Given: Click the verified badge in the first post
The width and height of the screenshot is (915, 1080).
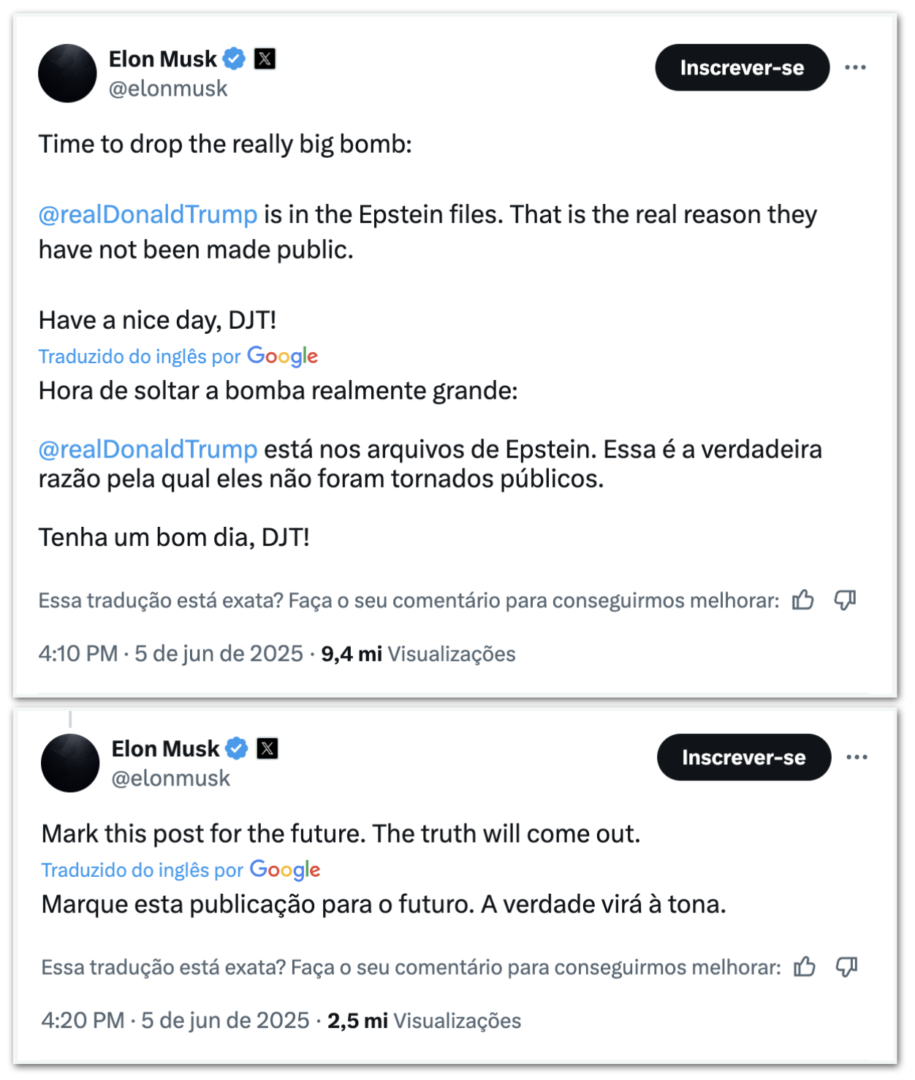Looking at the screenshot, I should [x=234, y=59].
